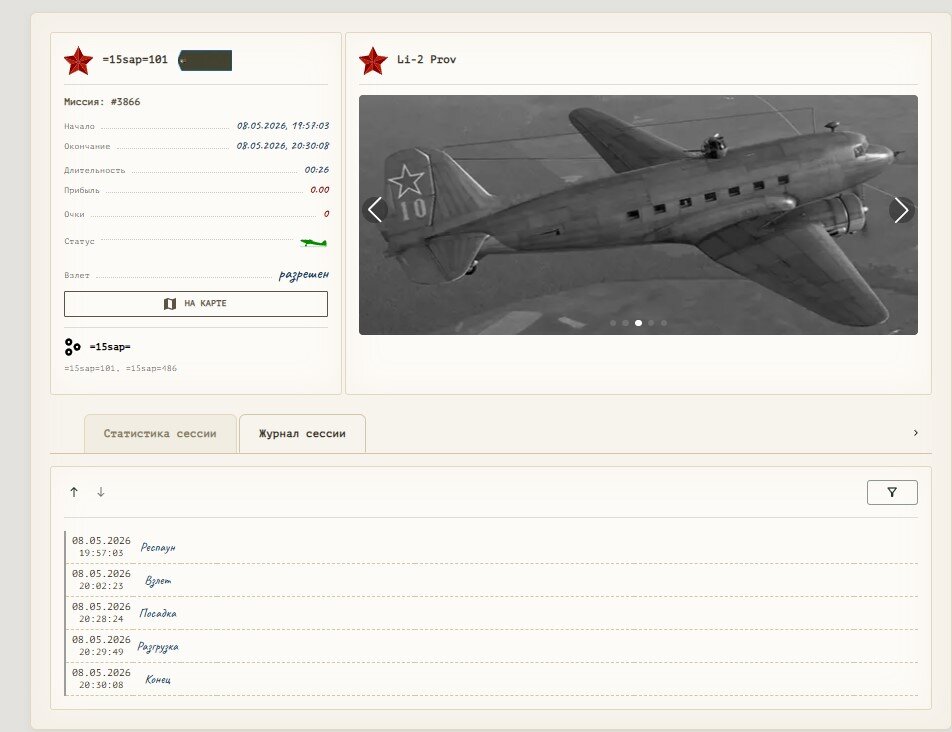
Task: Open the log filter funnel button
Action: tap(892, 492)
